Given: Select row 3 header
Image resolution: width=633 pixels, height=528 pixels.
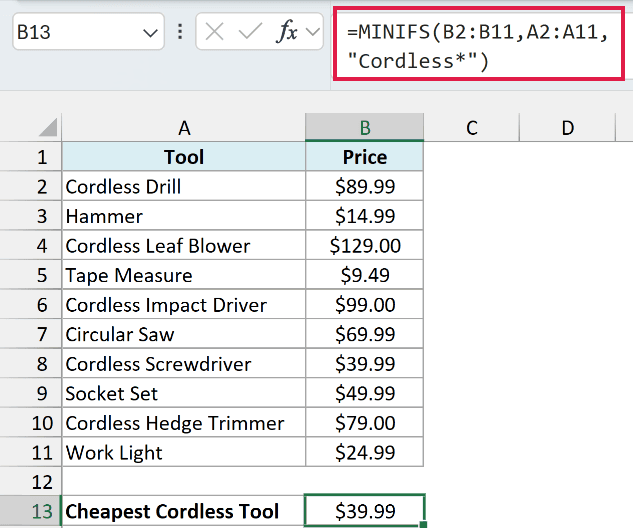Looking at the screenshot, I should (31, 216).
